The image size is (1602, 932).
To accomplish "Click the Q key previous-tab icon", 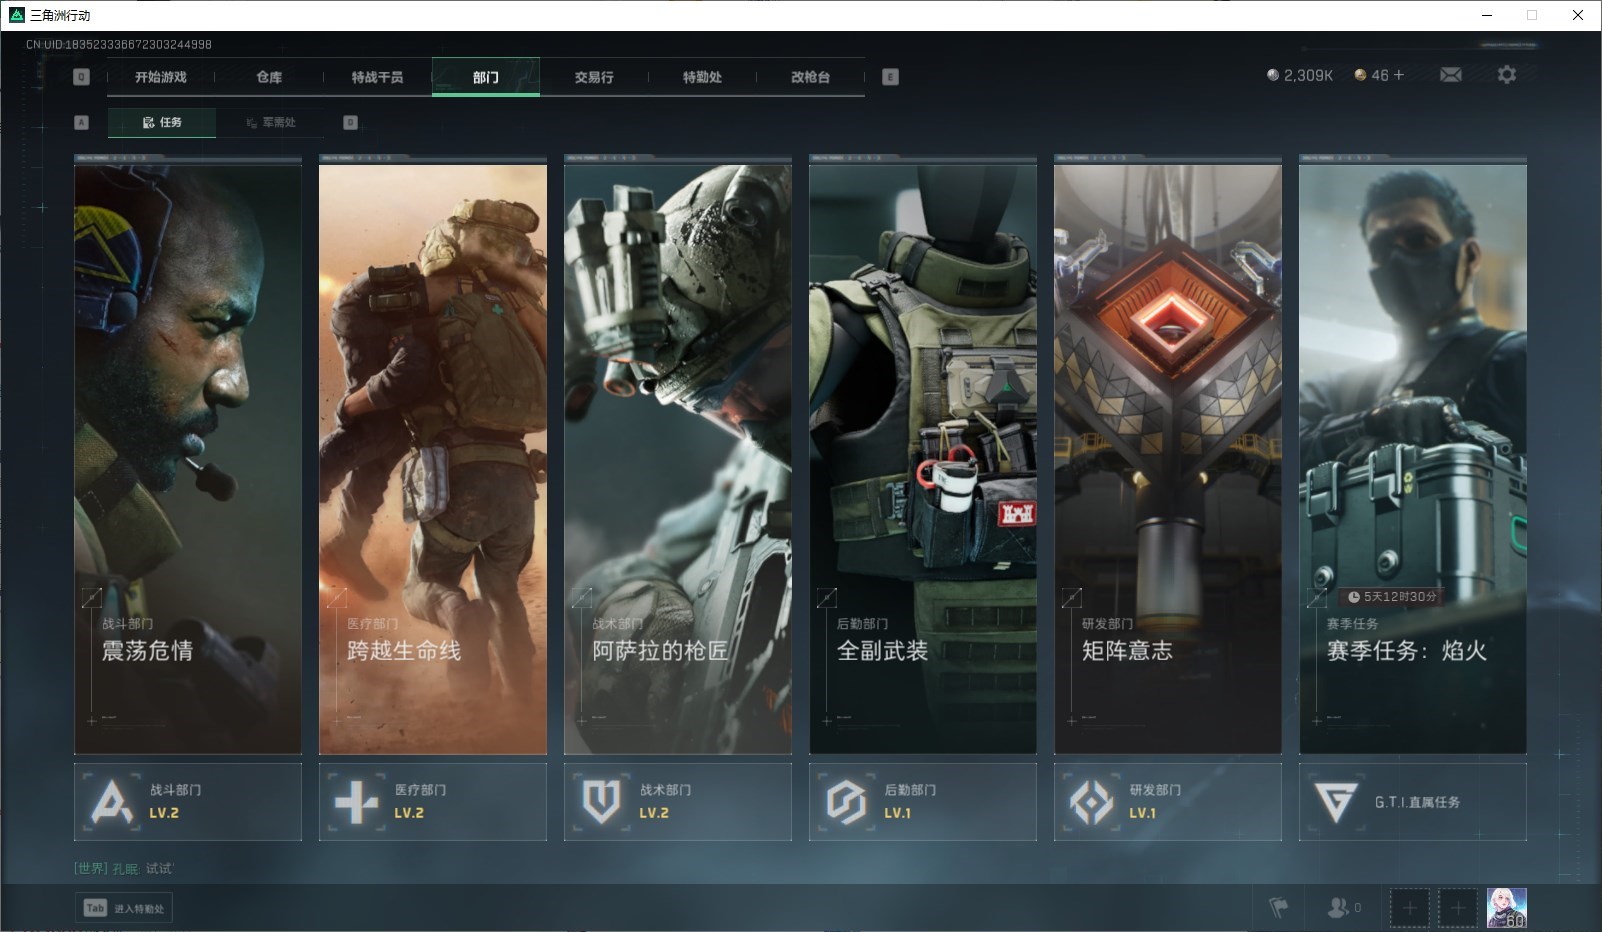I will pos(82,77).
